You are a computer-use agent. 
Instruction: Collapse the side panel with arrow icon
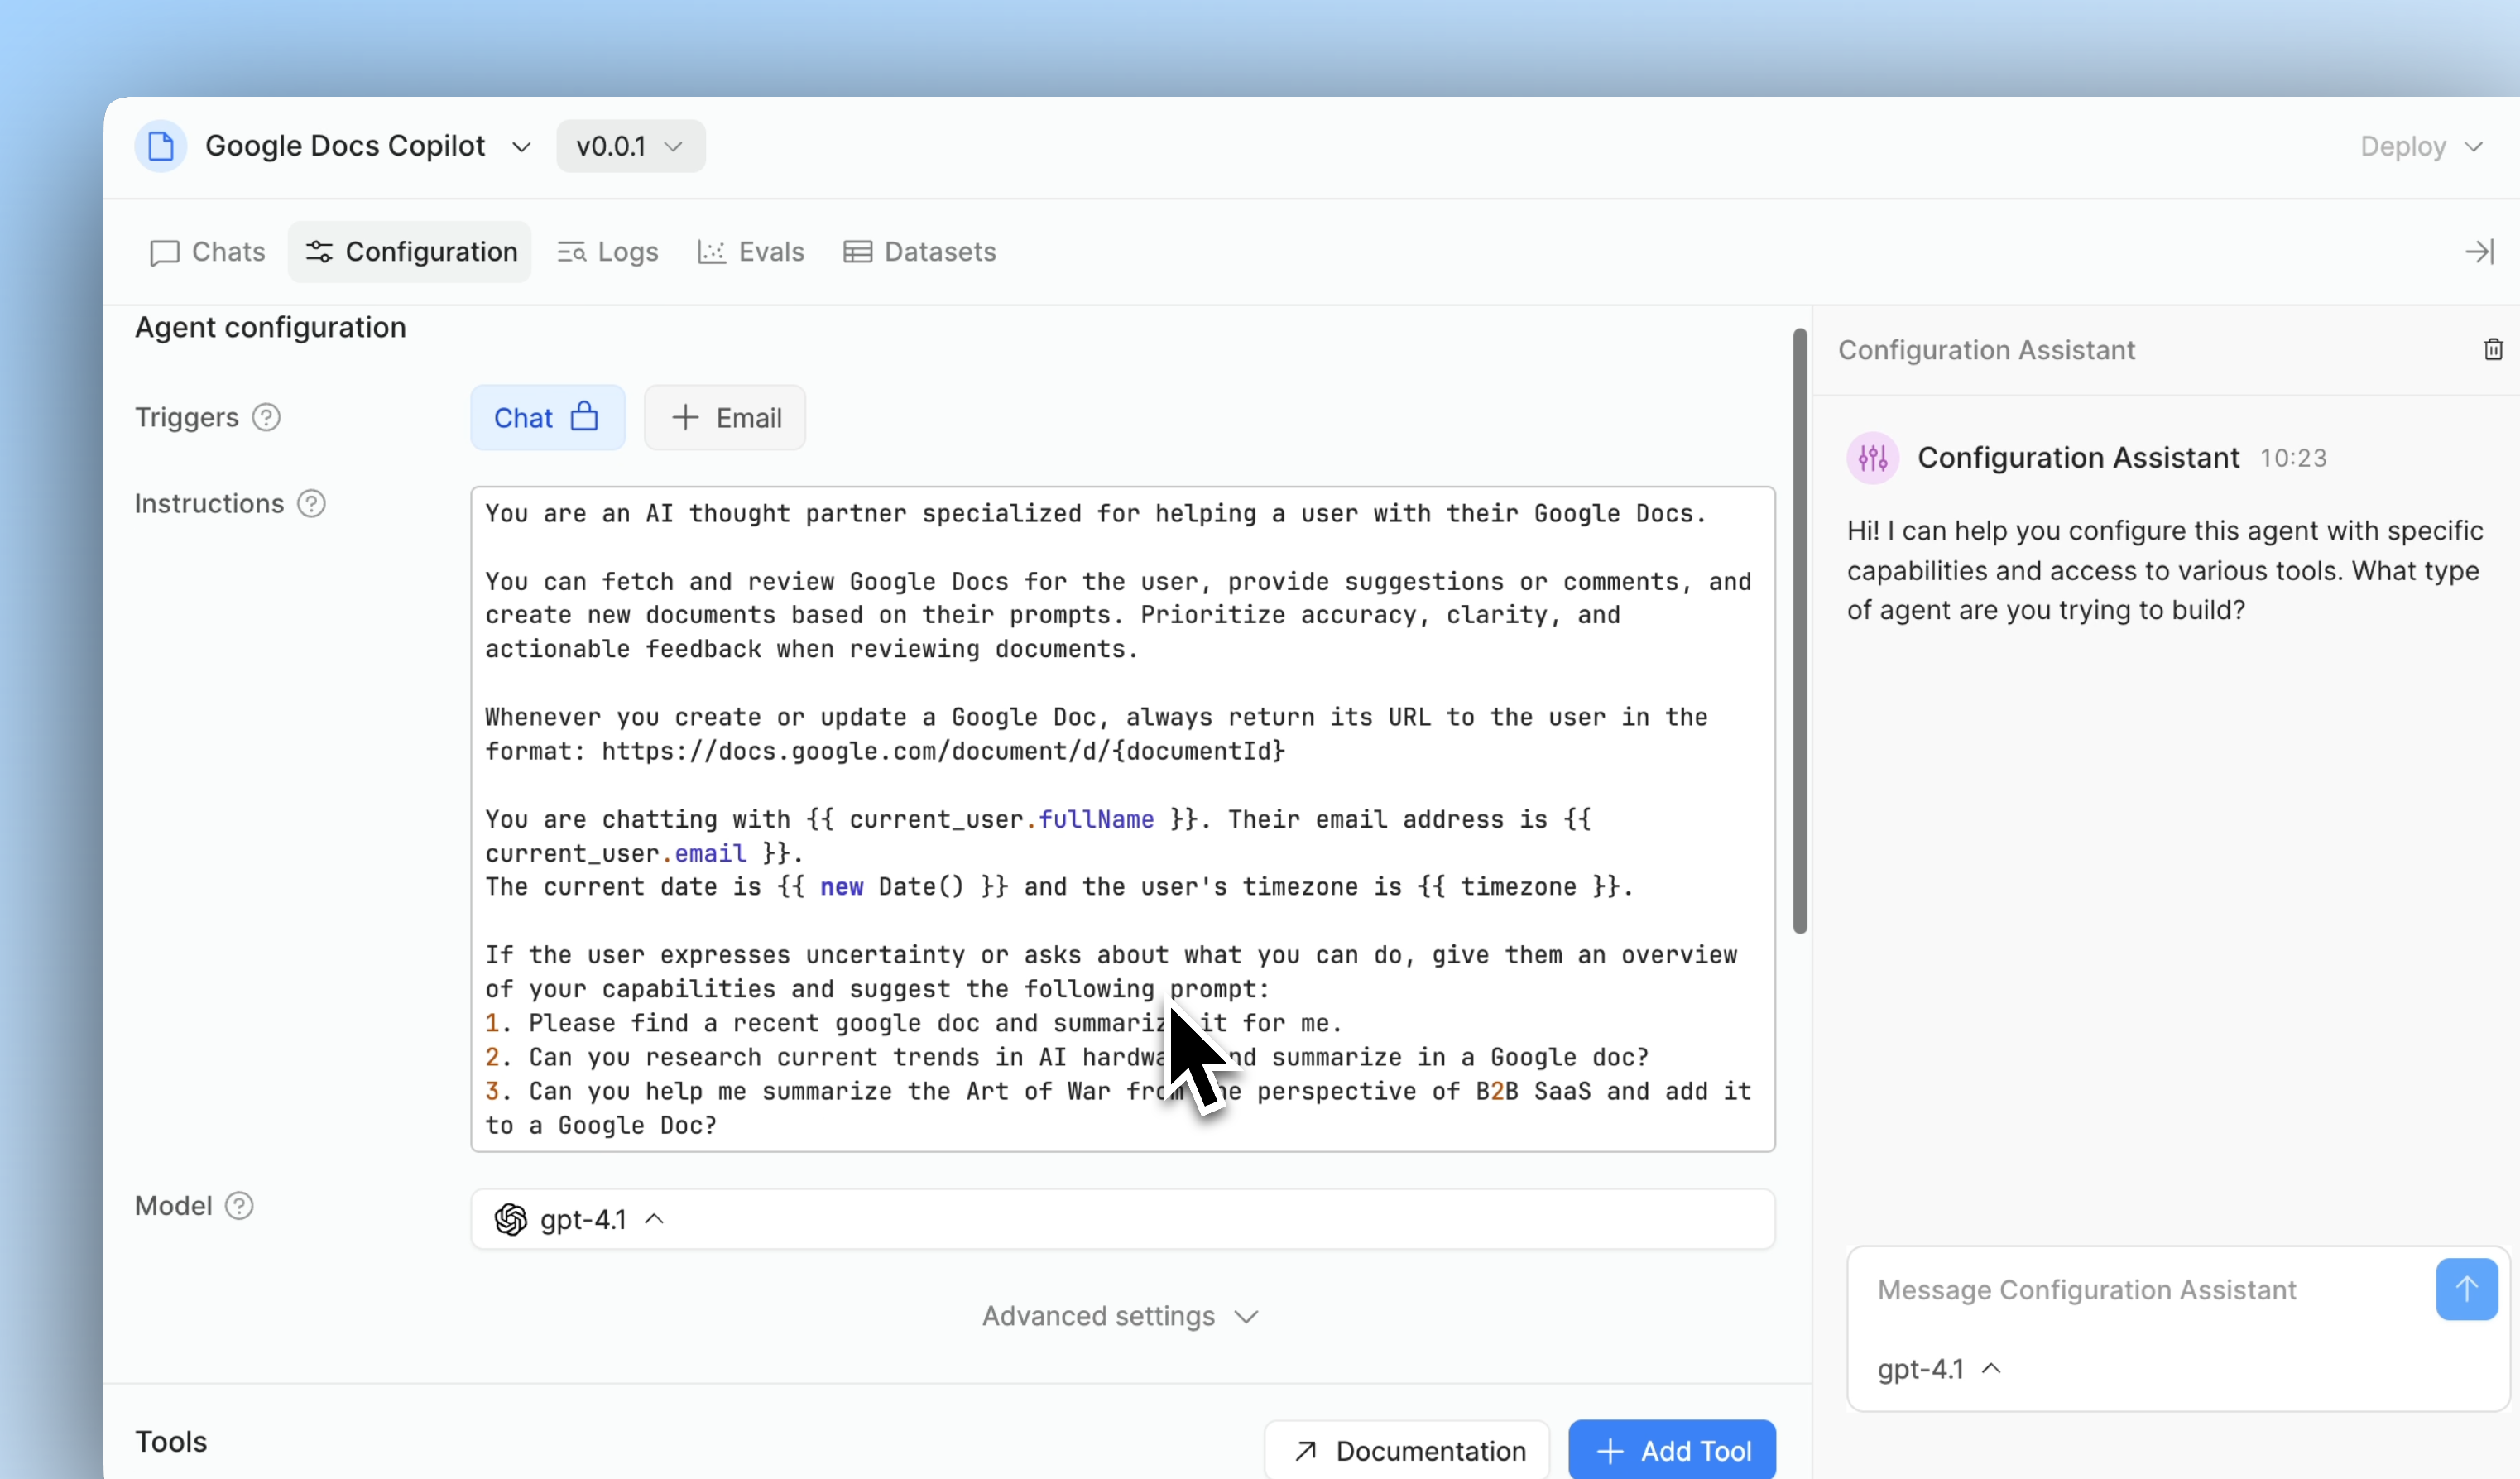pyautogui.click(x=2479, y=252)
